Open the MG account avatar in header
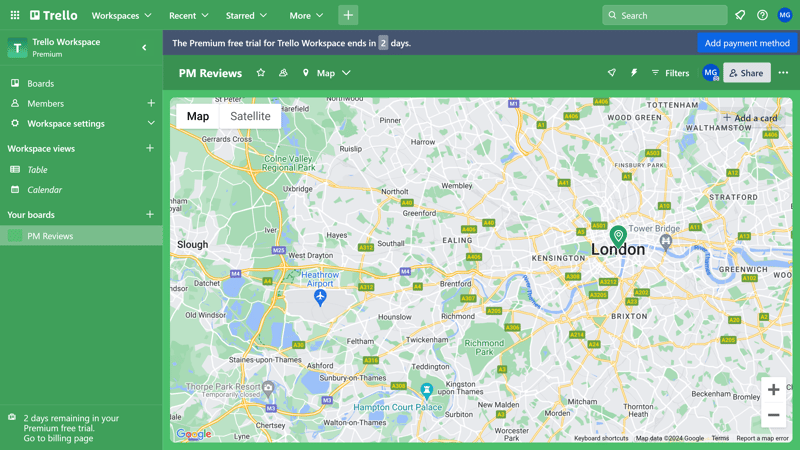Screen dimensions: 800x450 pos(785,15)
